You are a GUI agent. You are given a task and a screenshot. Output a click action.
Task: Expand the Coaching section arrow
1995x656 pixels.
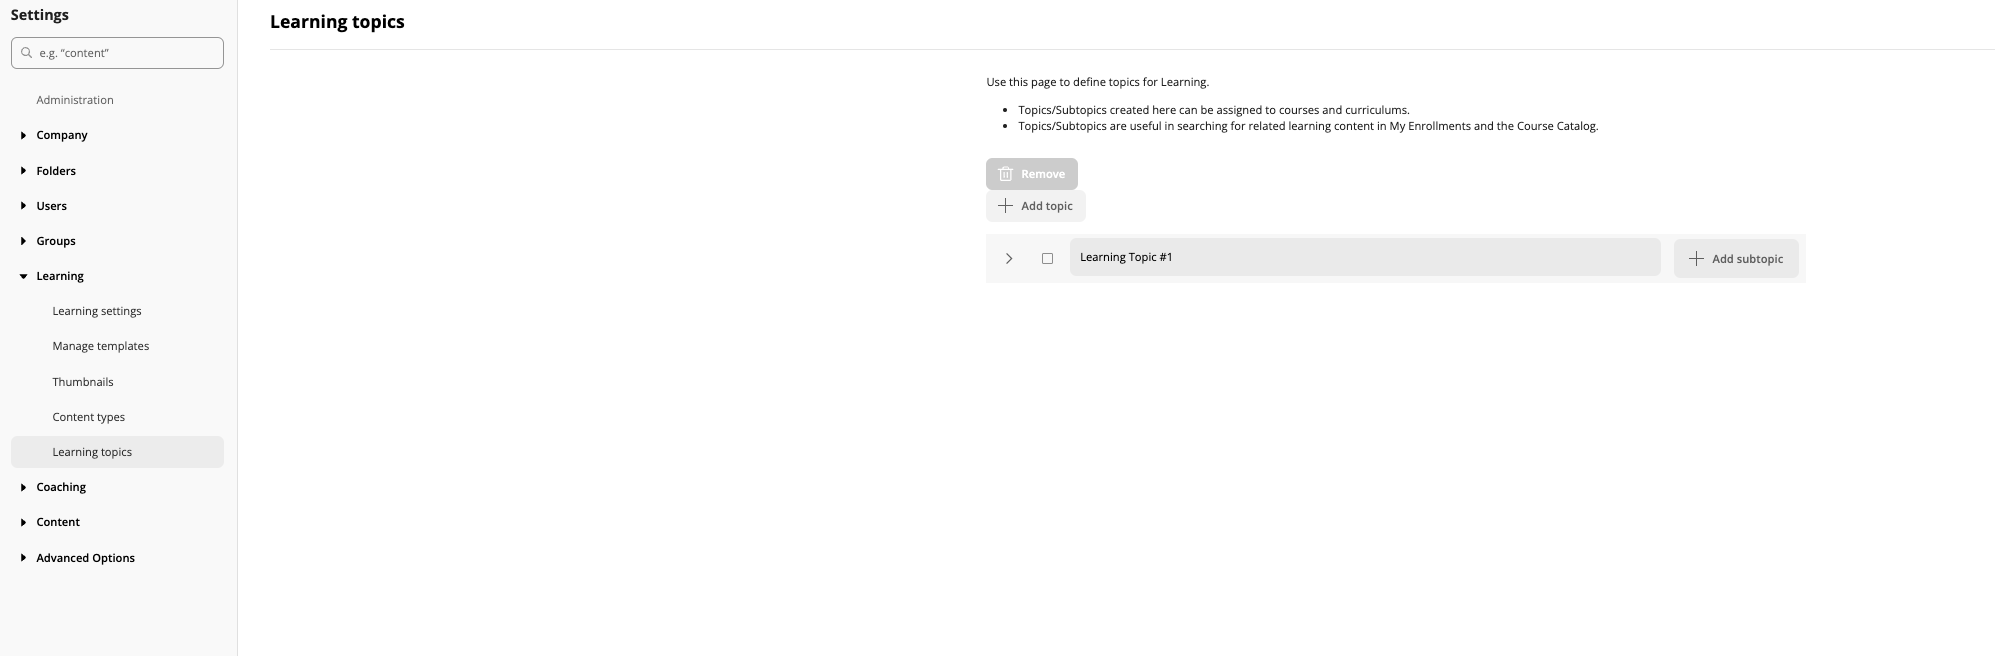pyautogui.click(x=23, y=487)
